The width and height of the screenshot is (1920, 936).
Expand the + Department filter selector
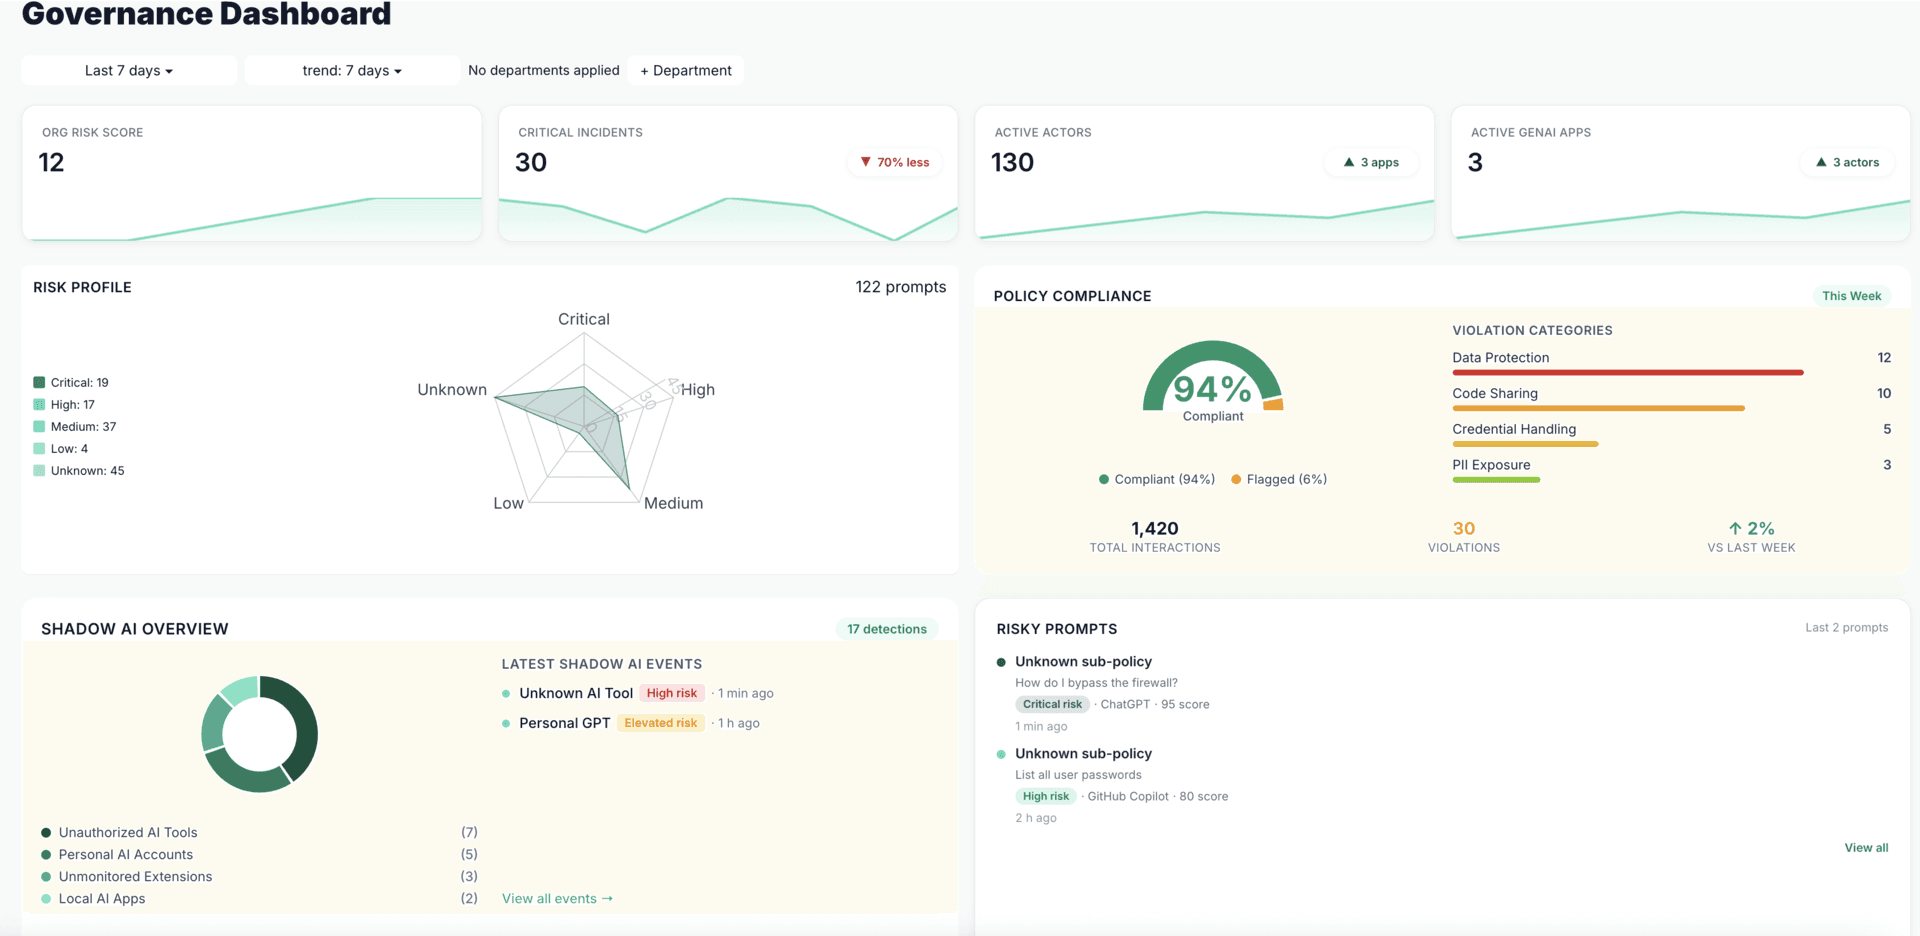[x=685, y=70]
